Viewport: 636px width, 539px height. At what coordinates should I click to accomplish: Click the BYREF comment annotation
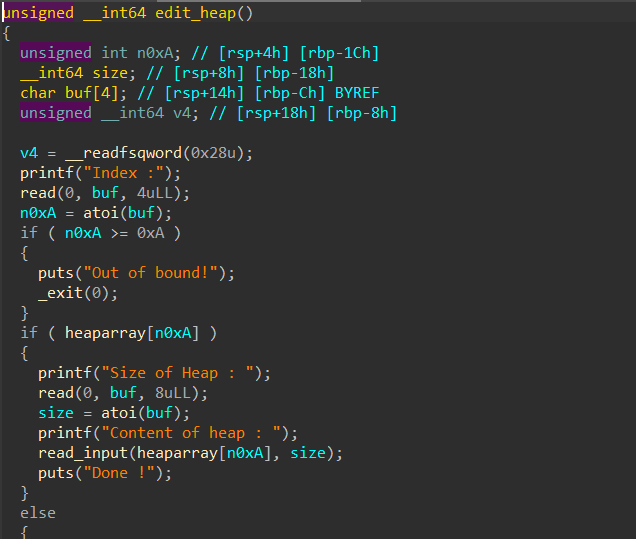click(357, 93)
